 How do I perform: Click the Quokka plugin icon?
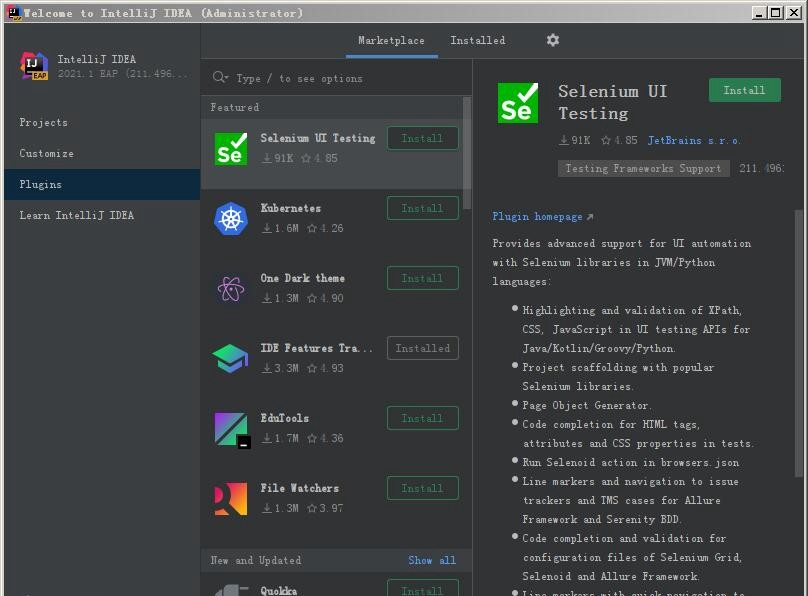point(231,590)
